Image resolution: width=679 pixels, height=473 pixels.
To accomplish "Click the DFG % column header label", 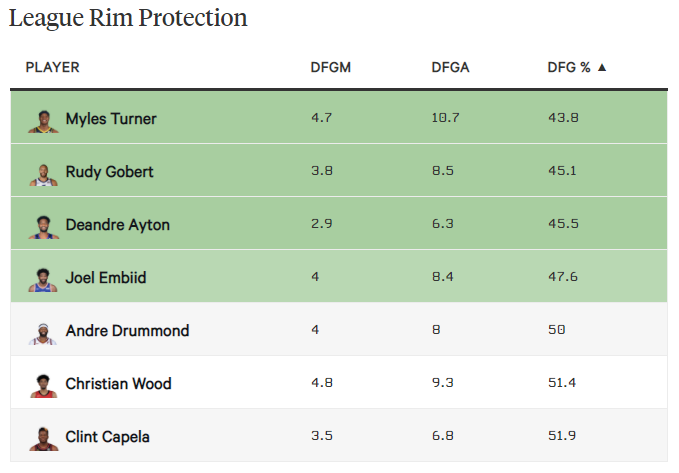I will point(569,68).
